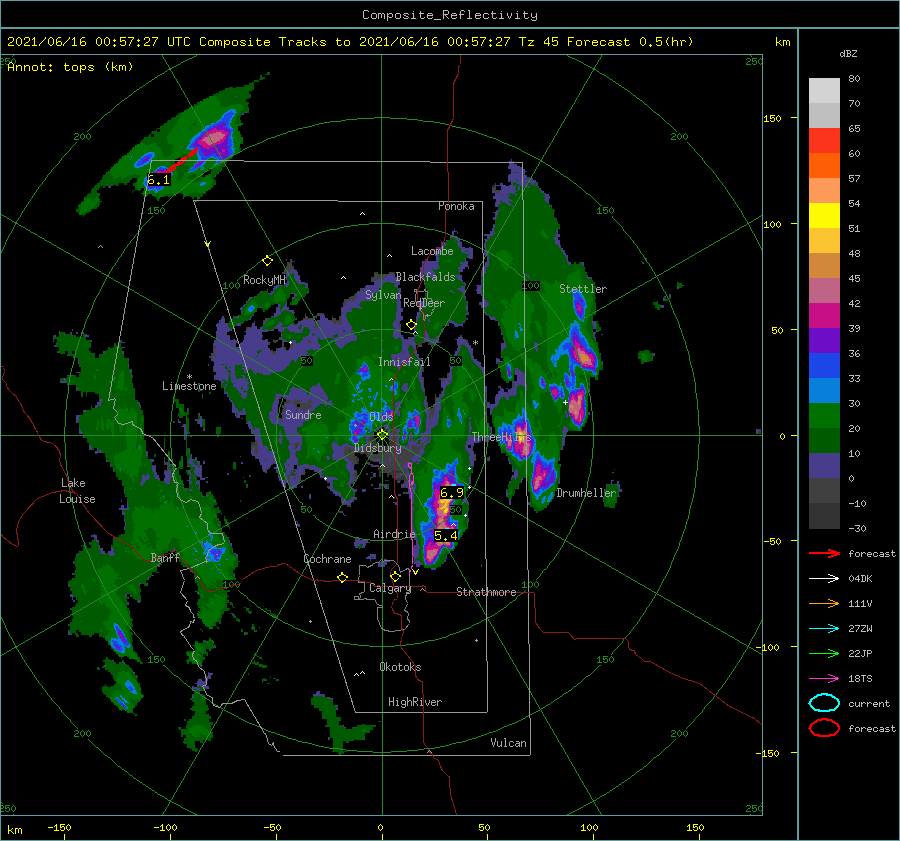The image size is (900, 841).
Task: Click the ThreeHills city label
Action: (x=501, y=437)
